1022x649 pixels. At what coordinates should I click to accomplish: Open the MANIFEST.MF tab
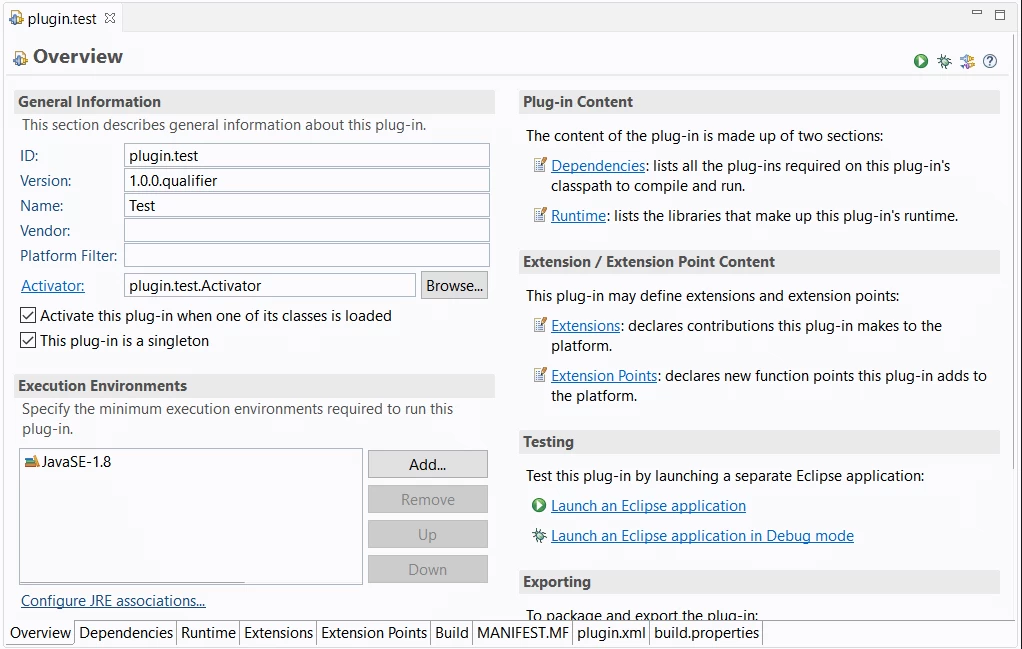tap(523, 633)
